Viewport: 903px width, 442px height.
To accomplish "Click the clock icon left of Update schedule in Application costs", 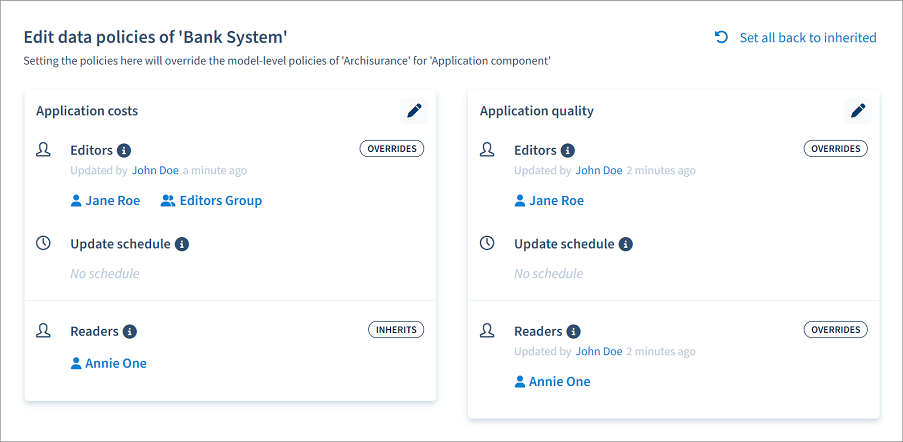I will coord(43,243).
